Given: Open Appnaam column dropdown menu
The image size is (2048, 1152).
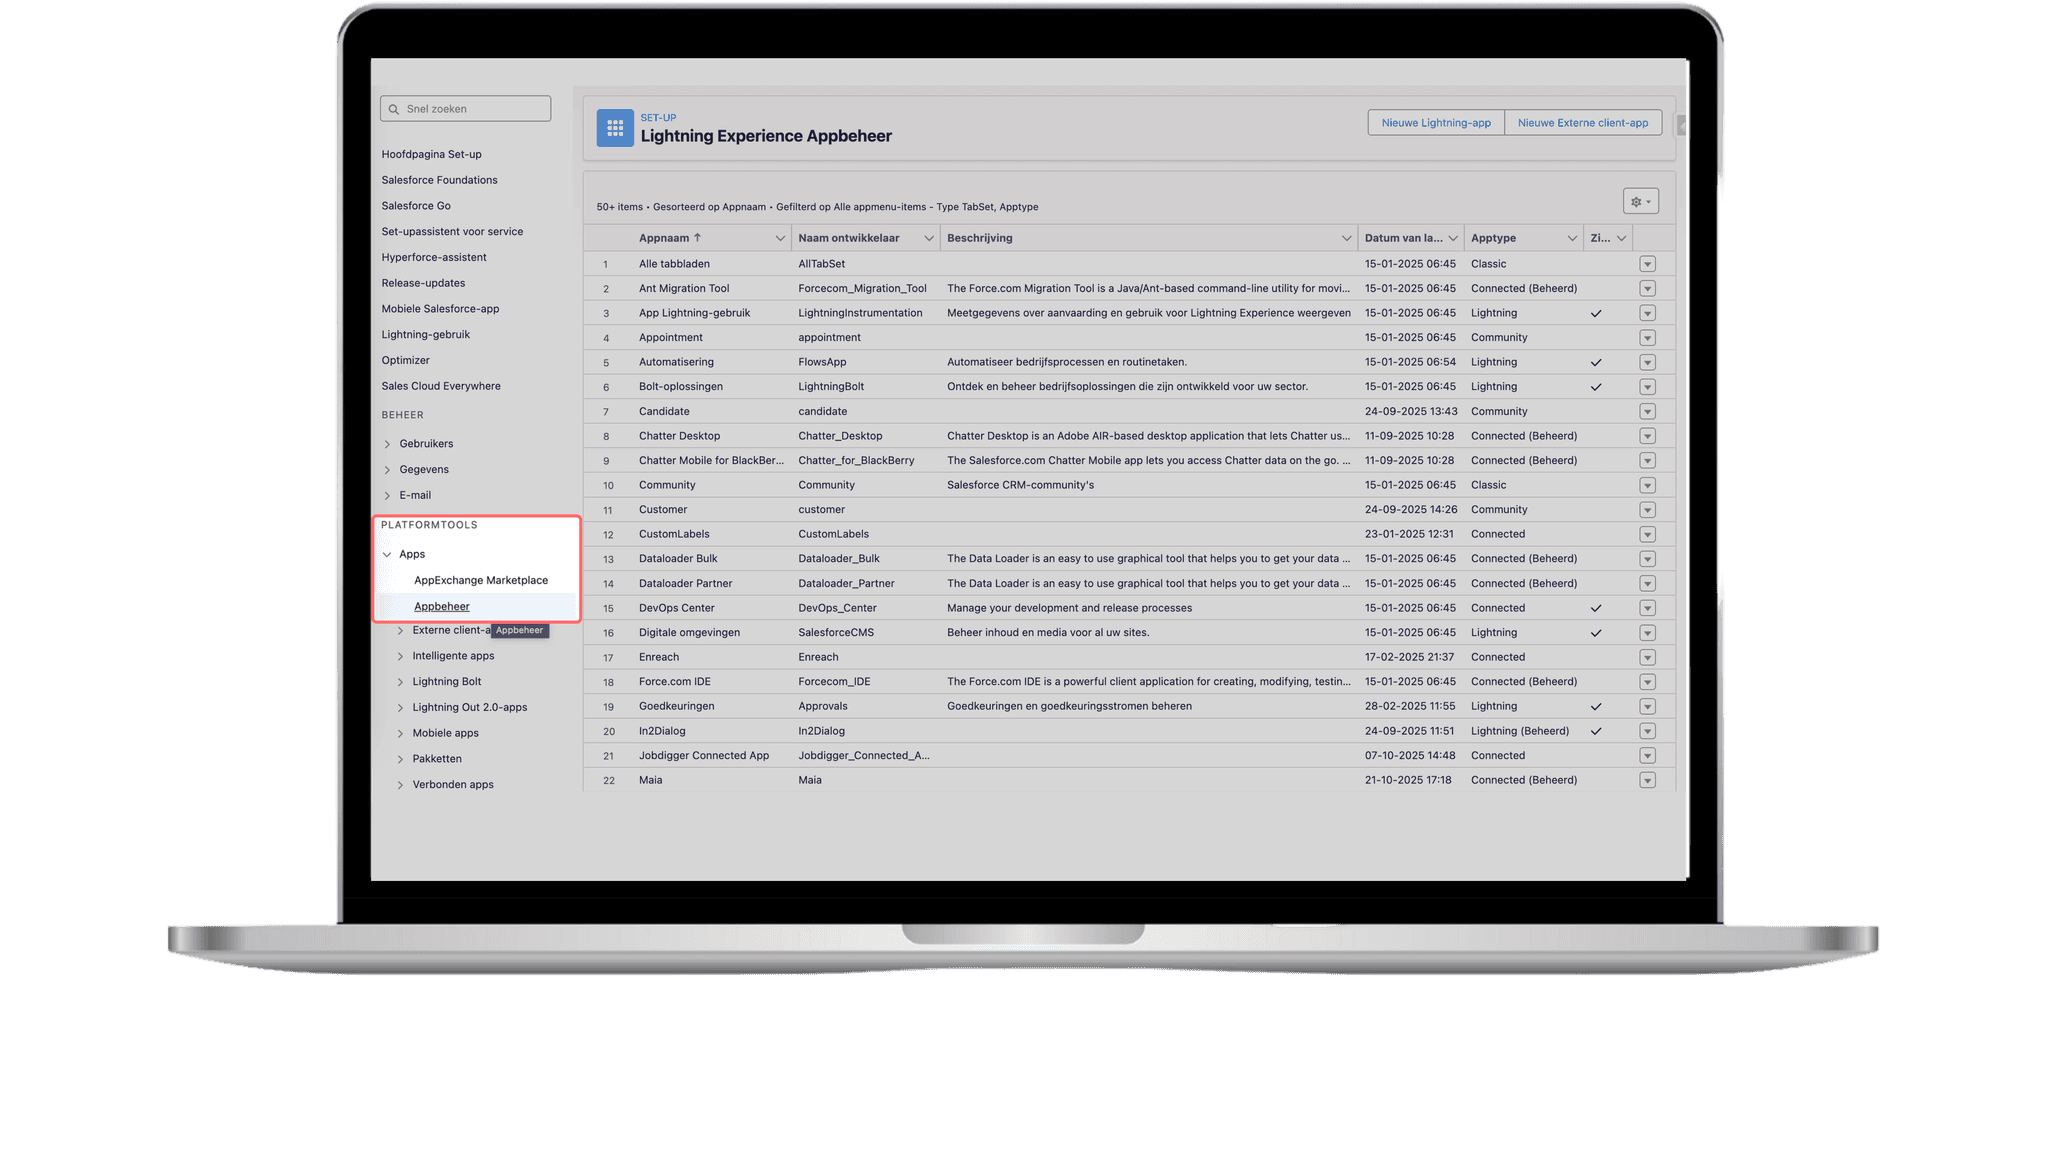Looking at the screenshot, I should click(780, 238).
